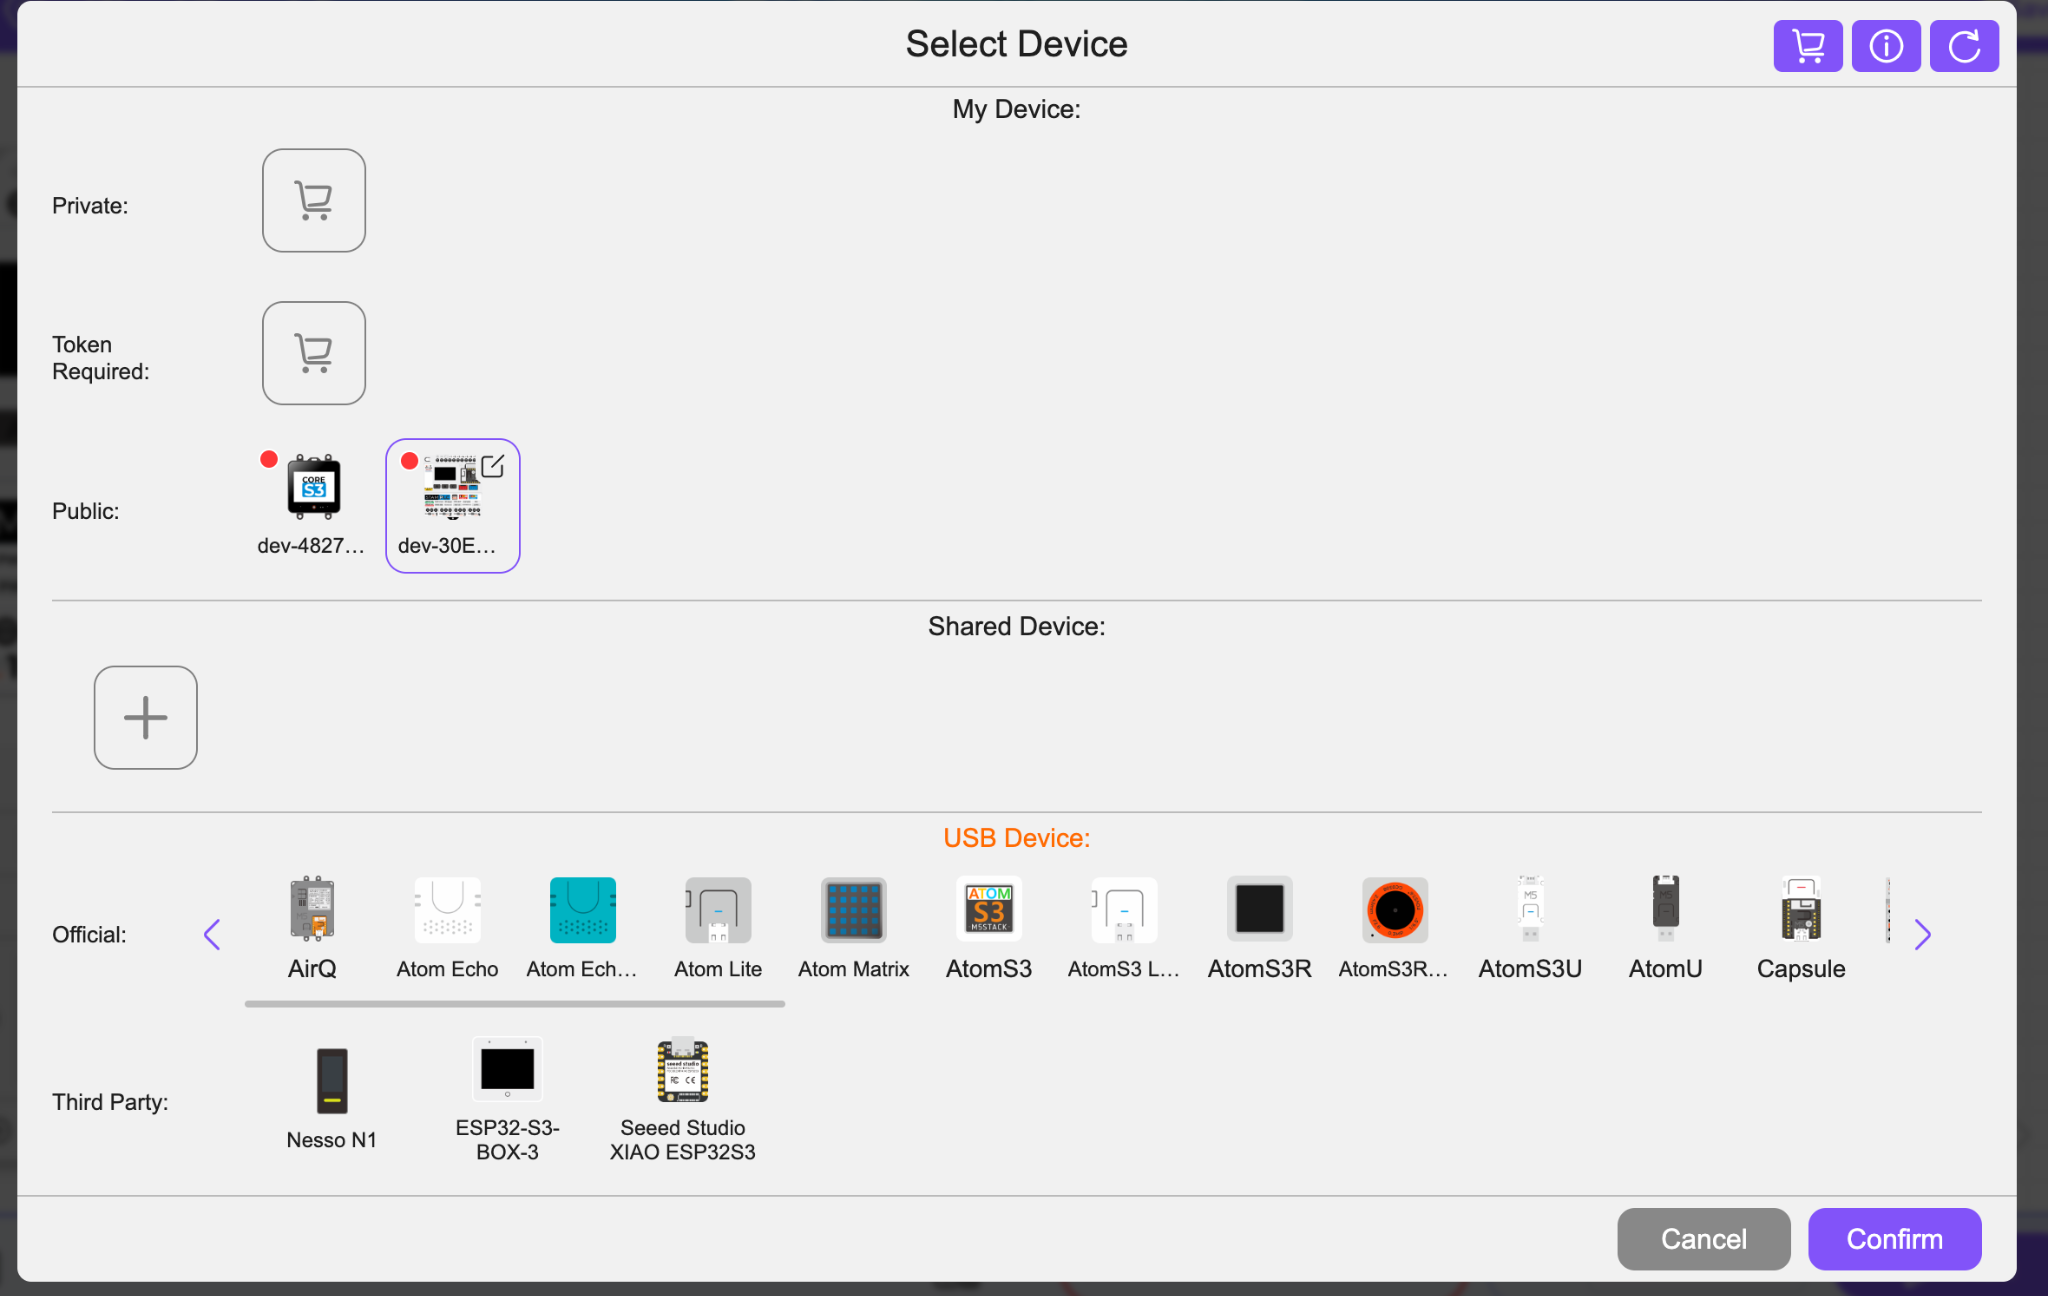Choose the AirQ official device

pos(312,927)
